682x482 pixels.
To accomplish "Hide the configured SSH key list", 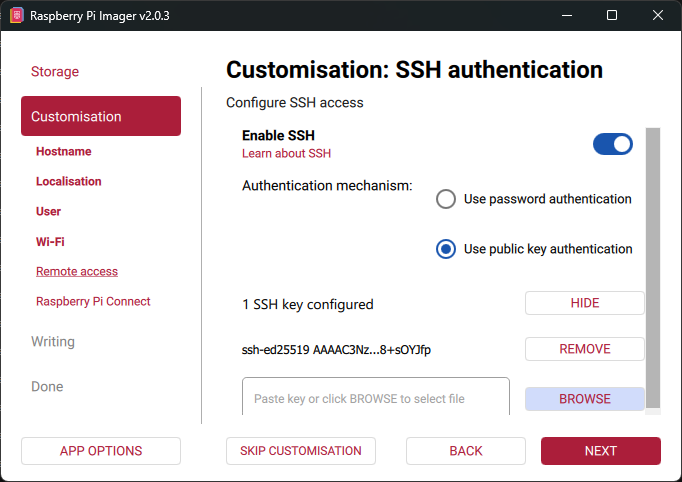I will pos(585,304).
